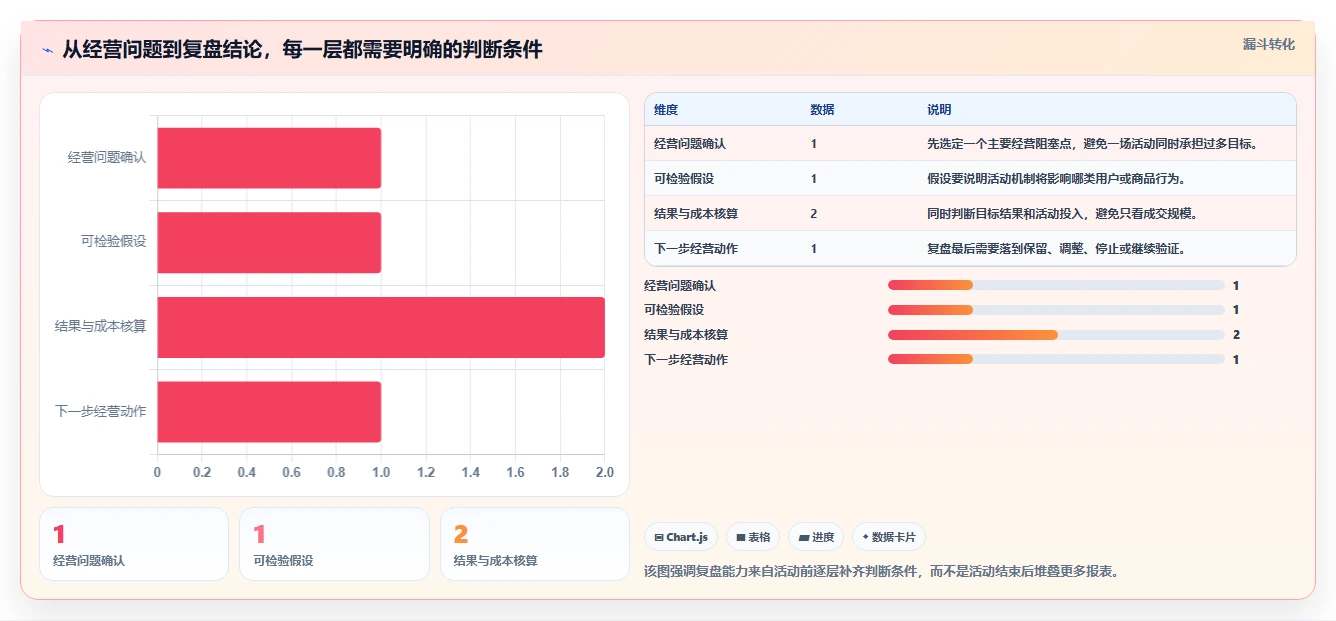Select the 数据卡片 chip
The width and height of the screenshot is (1336, 621).
tap(889, 537)
